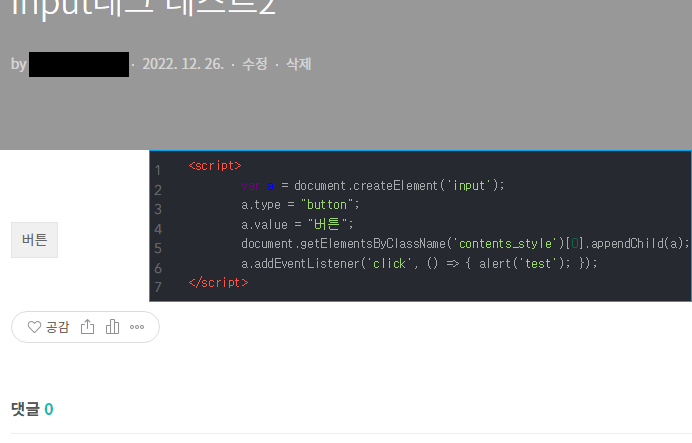Viewport: 692px width, 443px height.
Task: Delete the post via 삭제 link
Action: point(299,64)
